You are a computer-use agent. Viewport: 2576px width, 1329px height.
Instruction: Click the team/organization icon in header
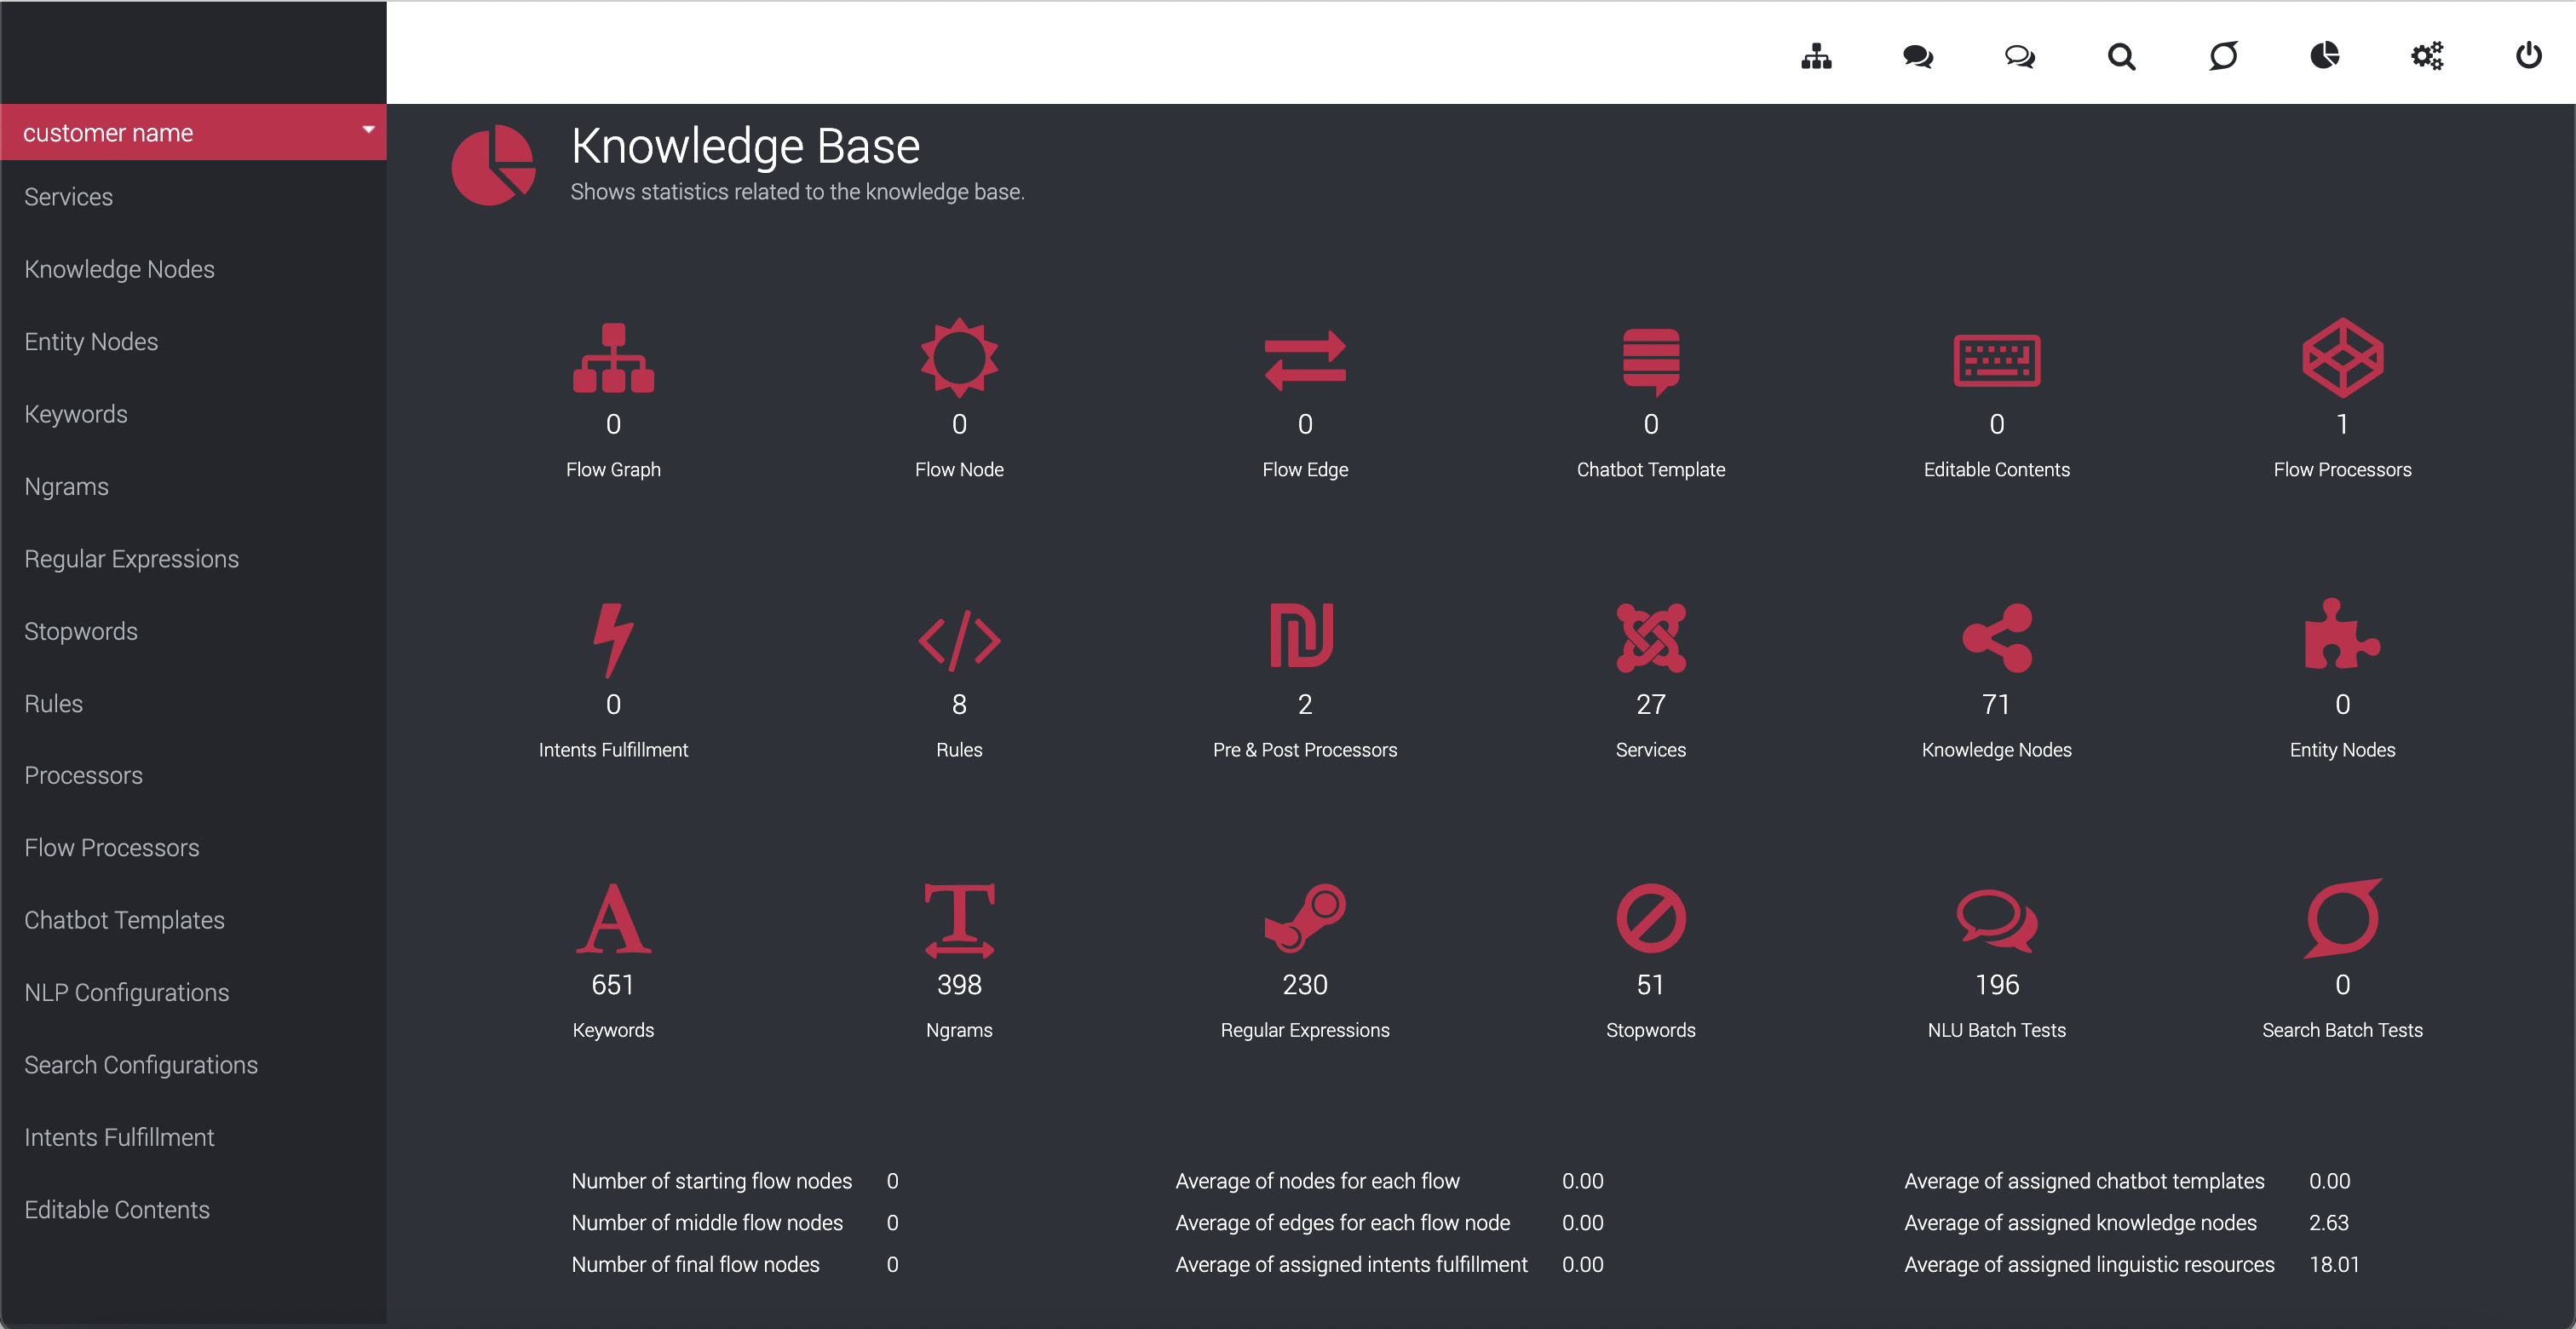pos(1817,55)
